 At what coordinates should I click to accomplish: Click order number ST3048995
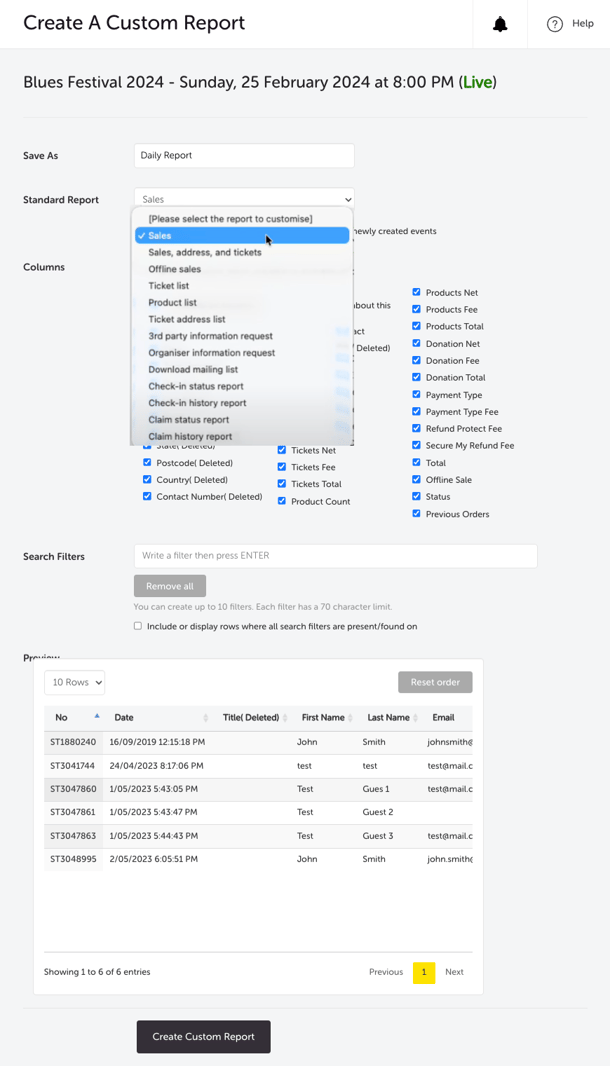pyautogui.click(x=73, y=859)
